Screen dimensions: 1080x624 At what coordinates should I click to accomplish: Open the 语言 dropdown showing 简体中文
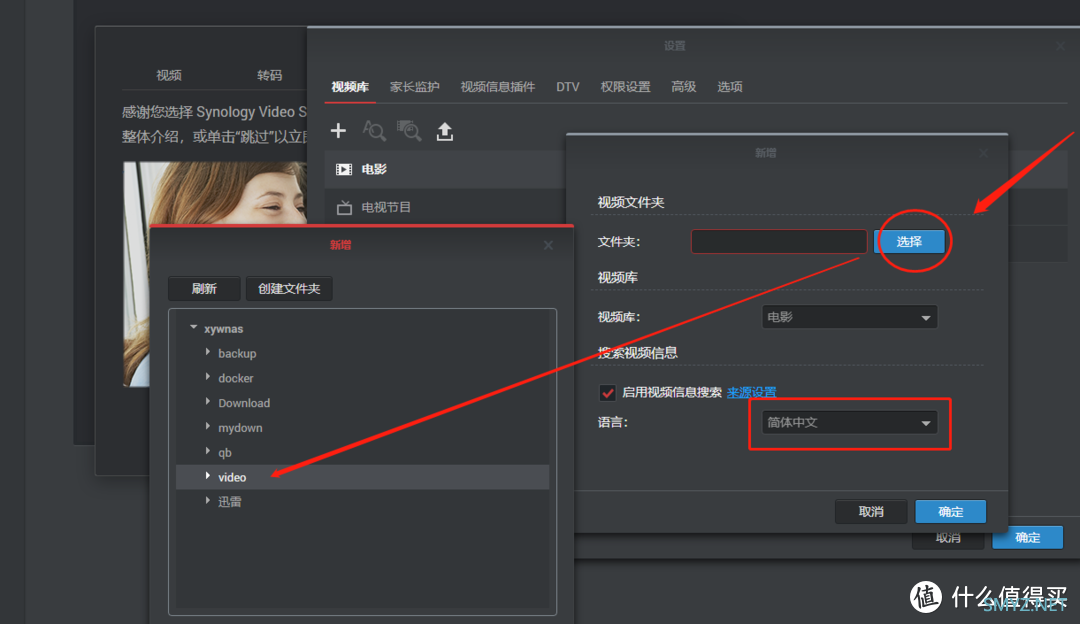pyautogui.click(x=849, y=422)
